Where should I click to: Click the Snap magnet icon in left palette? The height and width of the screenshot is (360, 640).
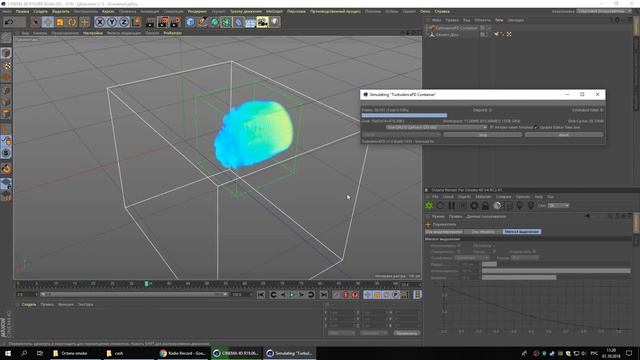(x=6, y=168)
